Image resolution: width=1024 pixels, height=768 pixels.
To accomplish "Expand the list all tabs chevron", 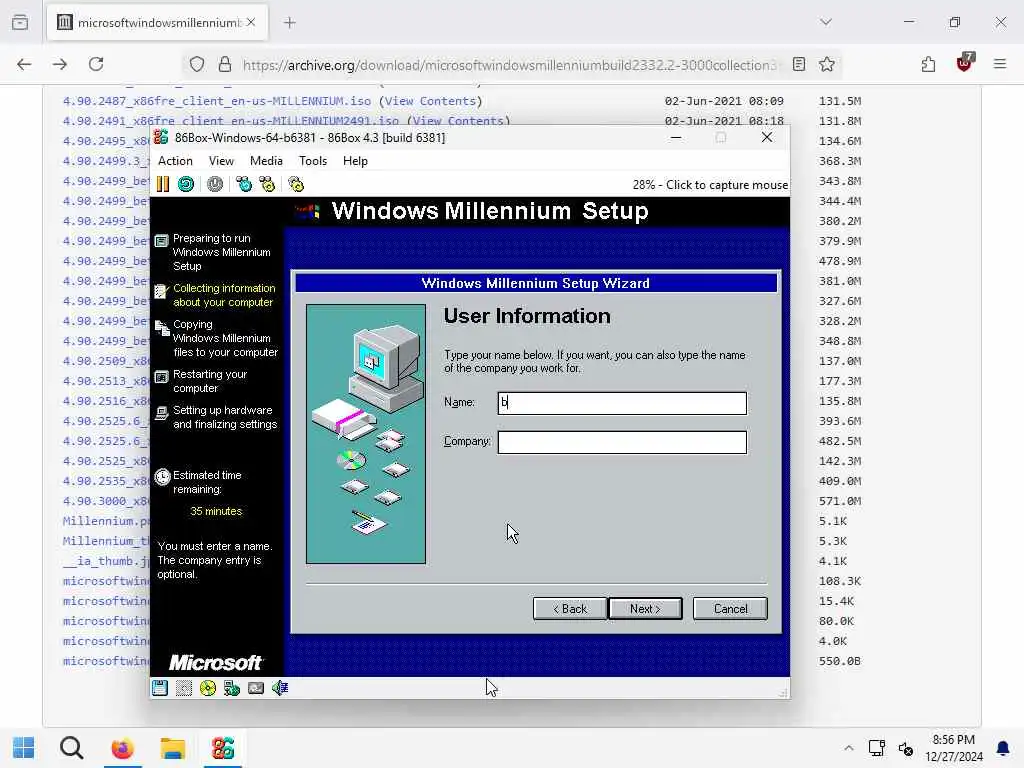I will coord(826,22).
